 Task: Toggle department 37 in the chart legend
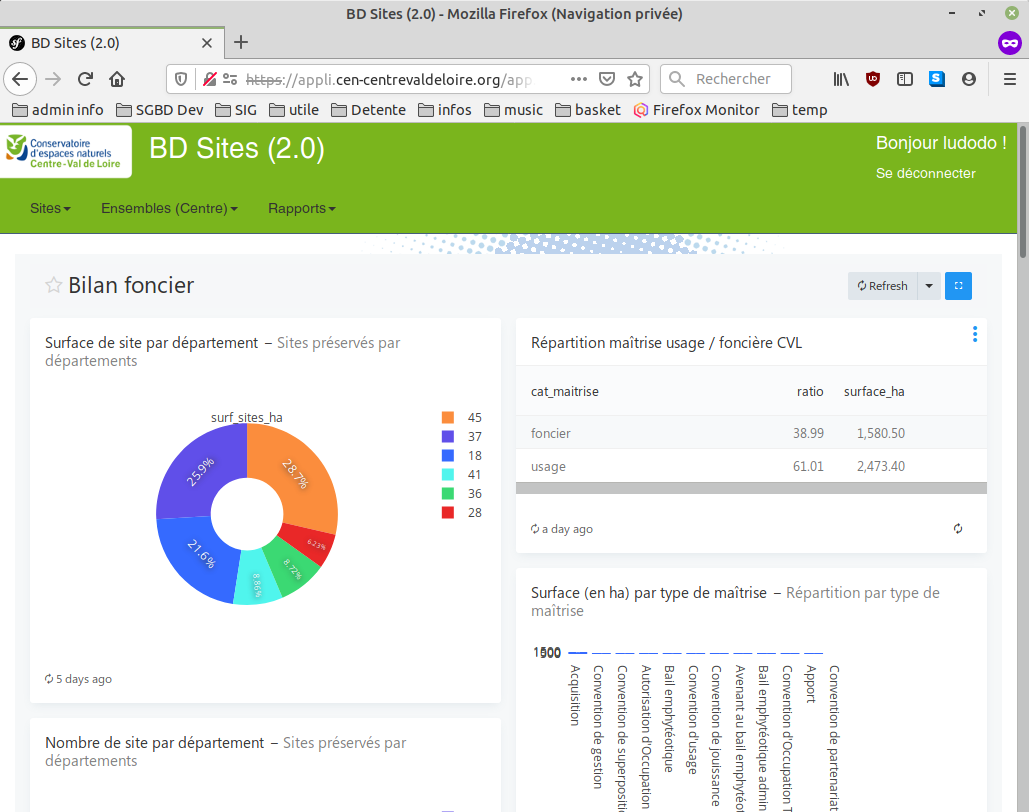tap(460, 436)
